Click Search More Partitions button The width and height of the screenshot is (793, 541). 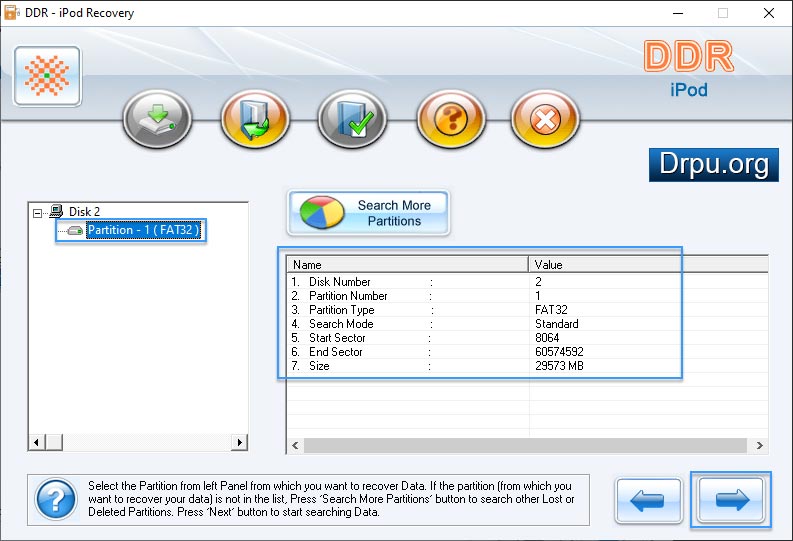tap(369, 213)
